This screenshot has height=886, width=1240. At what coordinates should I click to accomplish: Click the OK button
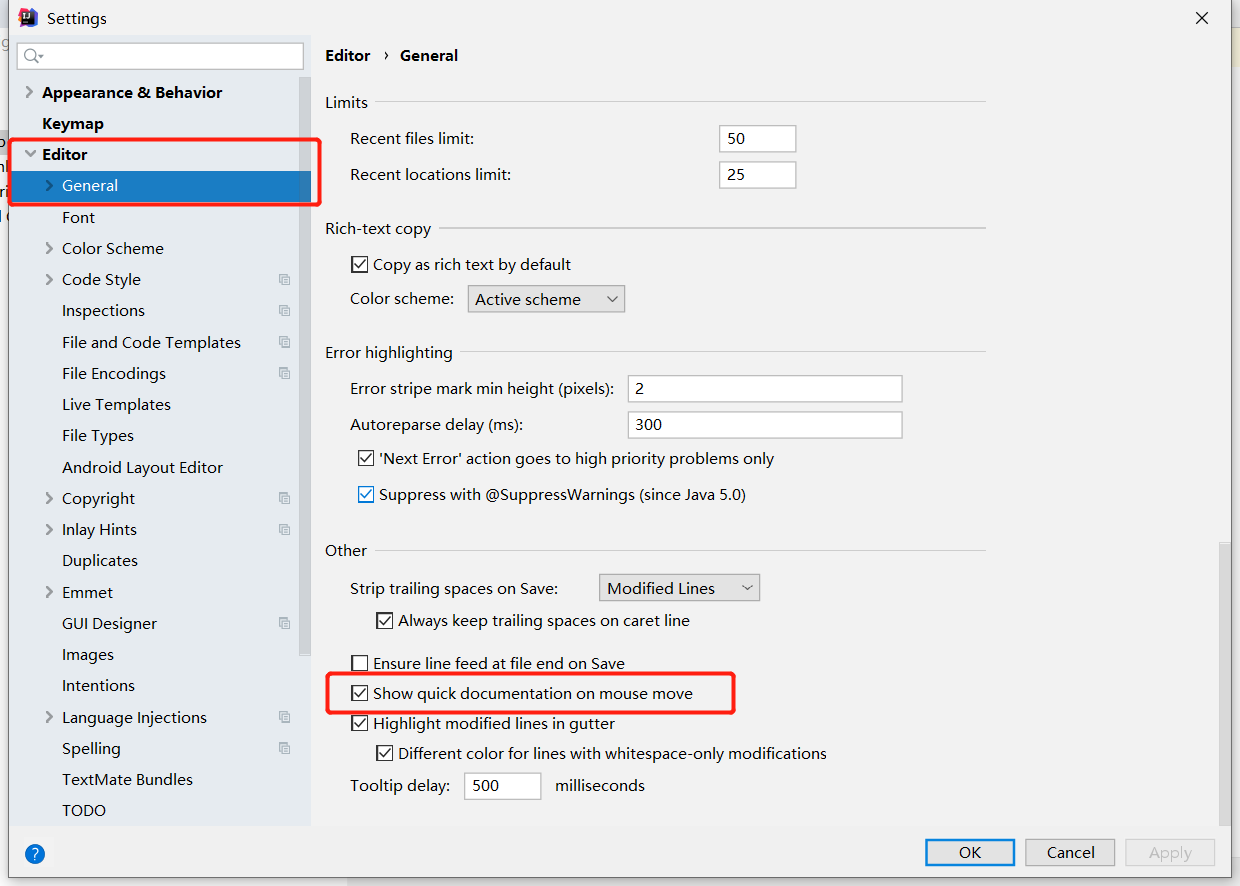pyautogui.click(x=970, y=852)
